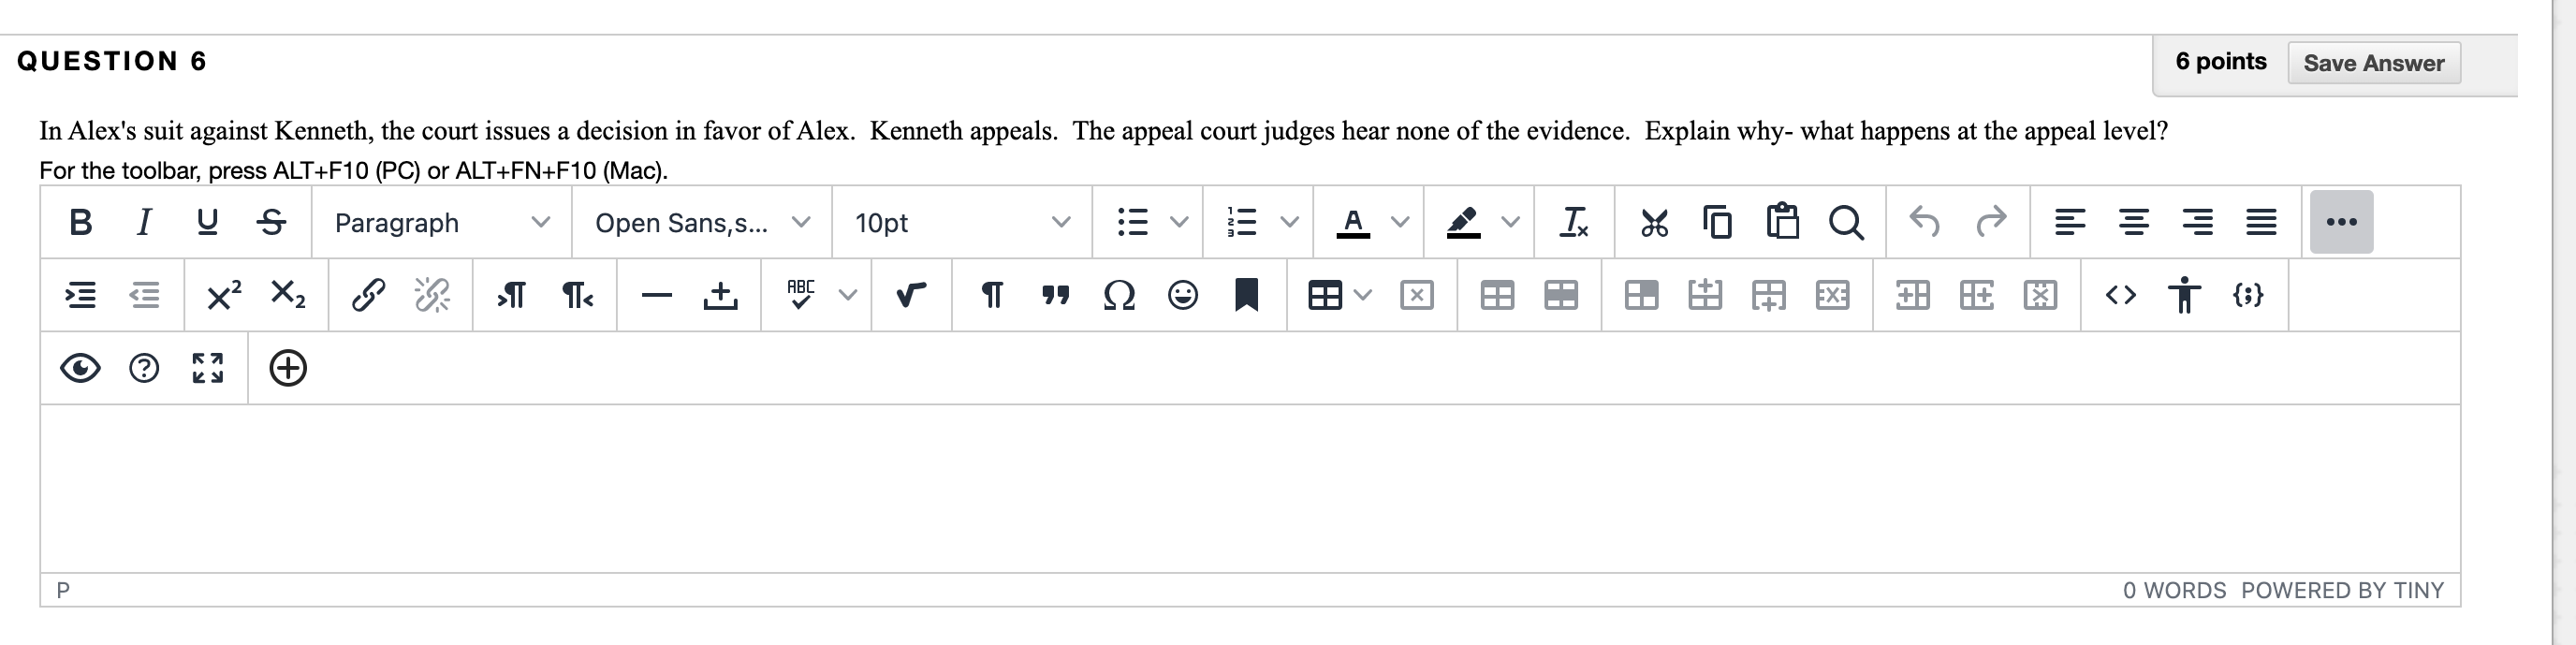Set right-to-left text direction
Viewport: 2576px width, 645px height.
pos(577,295)
